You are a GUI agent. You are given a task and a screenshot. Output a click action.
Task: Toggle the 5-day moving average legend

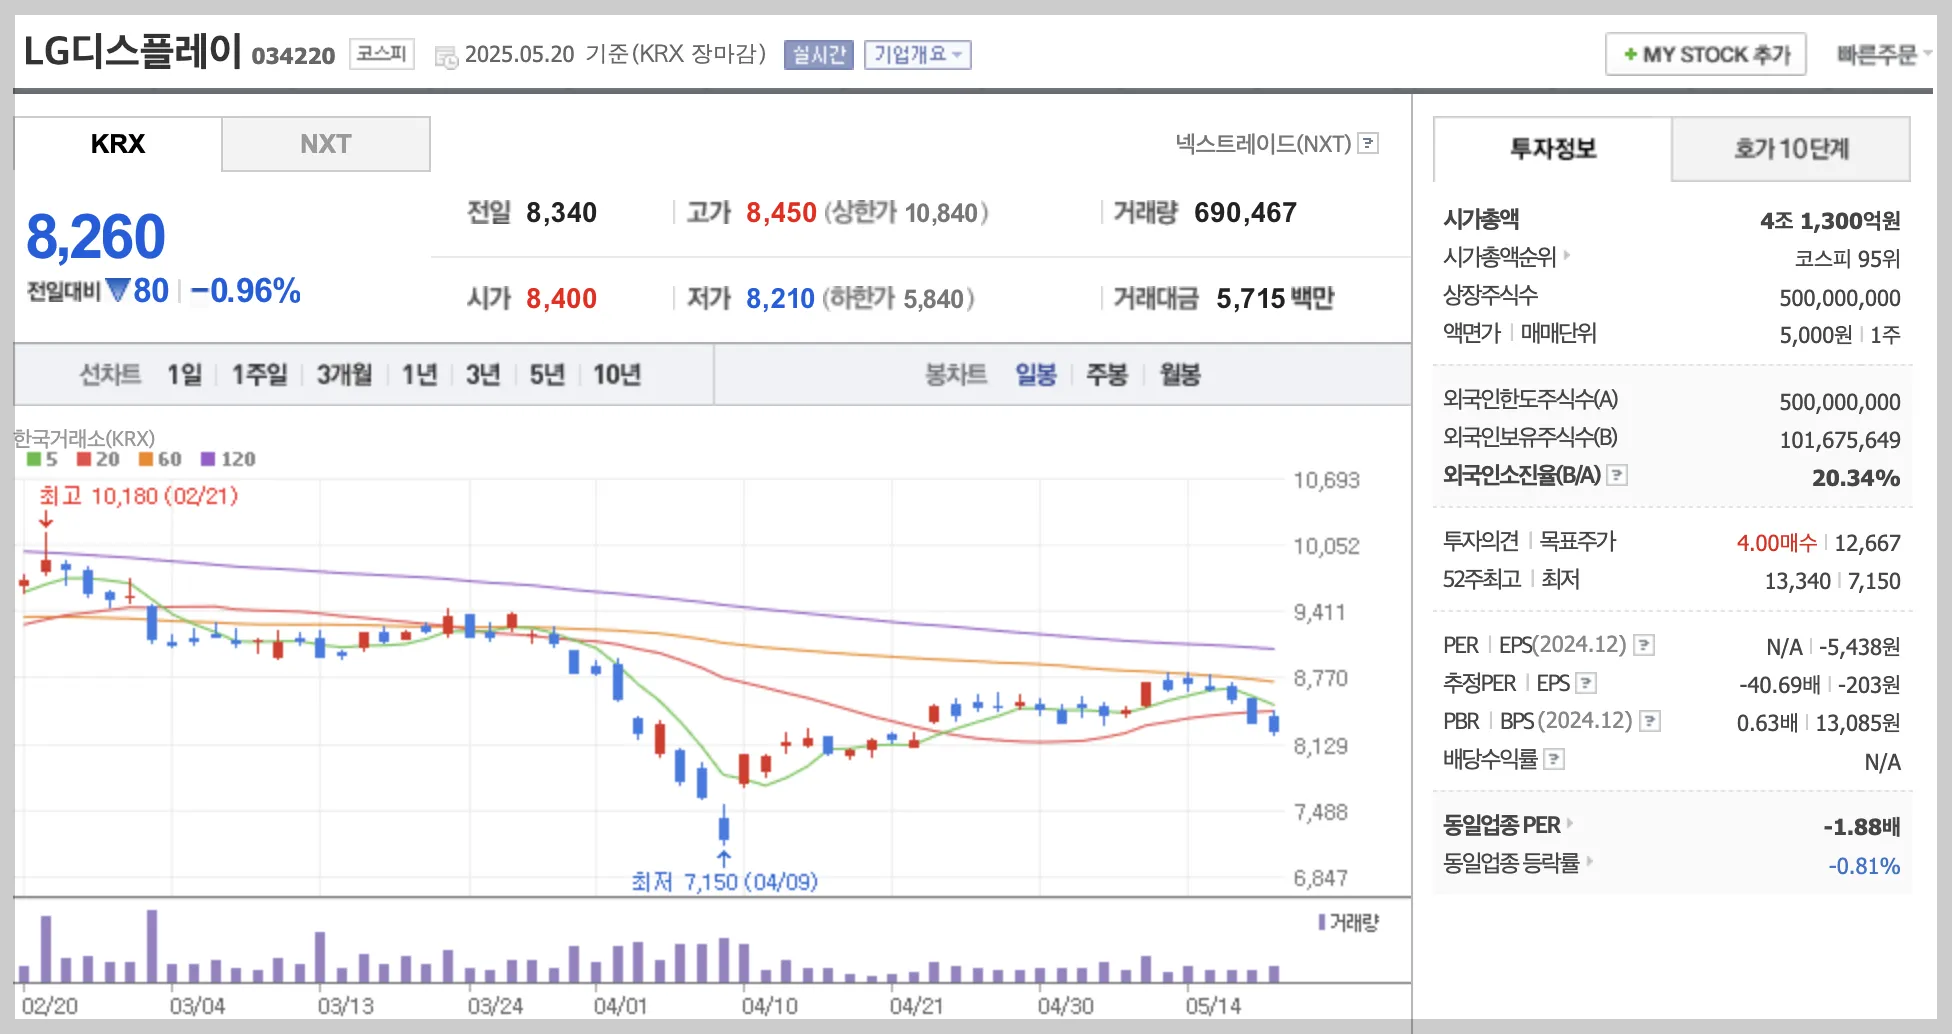[x=34, y=459]
